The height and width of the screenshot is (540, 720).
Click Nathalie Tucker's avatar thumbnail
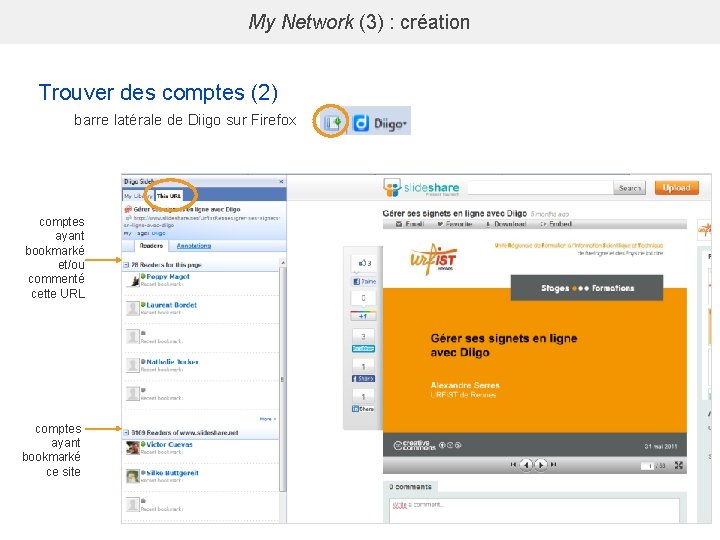tap(133, 366)
